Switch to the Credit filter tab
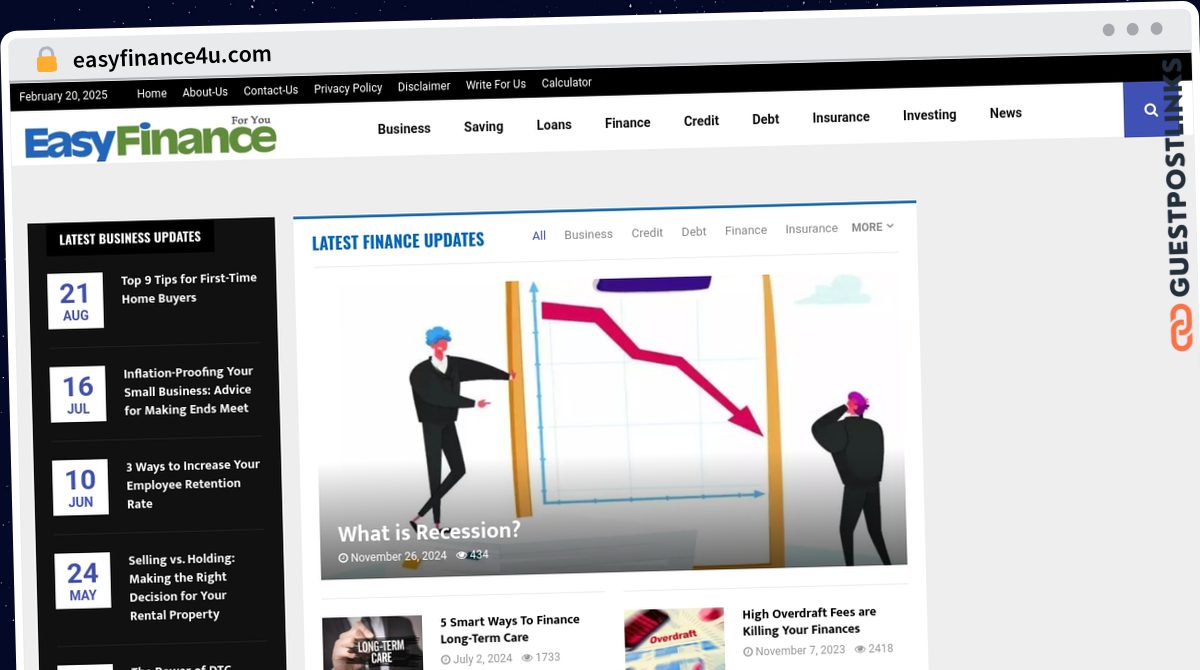The image size is (1200, 670). tap(647, 233)
